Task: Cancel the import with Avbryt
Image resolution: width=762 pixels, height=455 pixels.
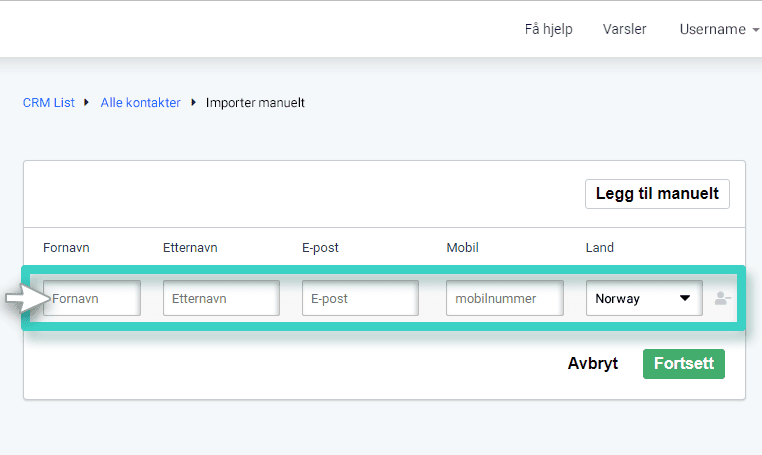Action: click(593, 364)
